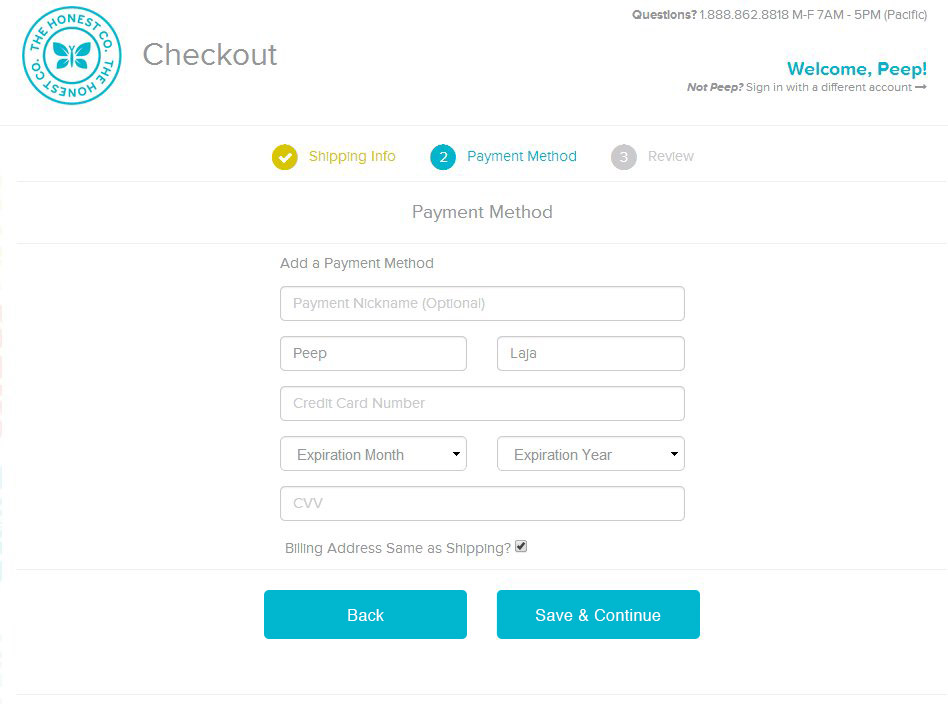This screenshot has height=704, width=948.
Task: Click the last name field containing Laja
Action: click(591, 353)
